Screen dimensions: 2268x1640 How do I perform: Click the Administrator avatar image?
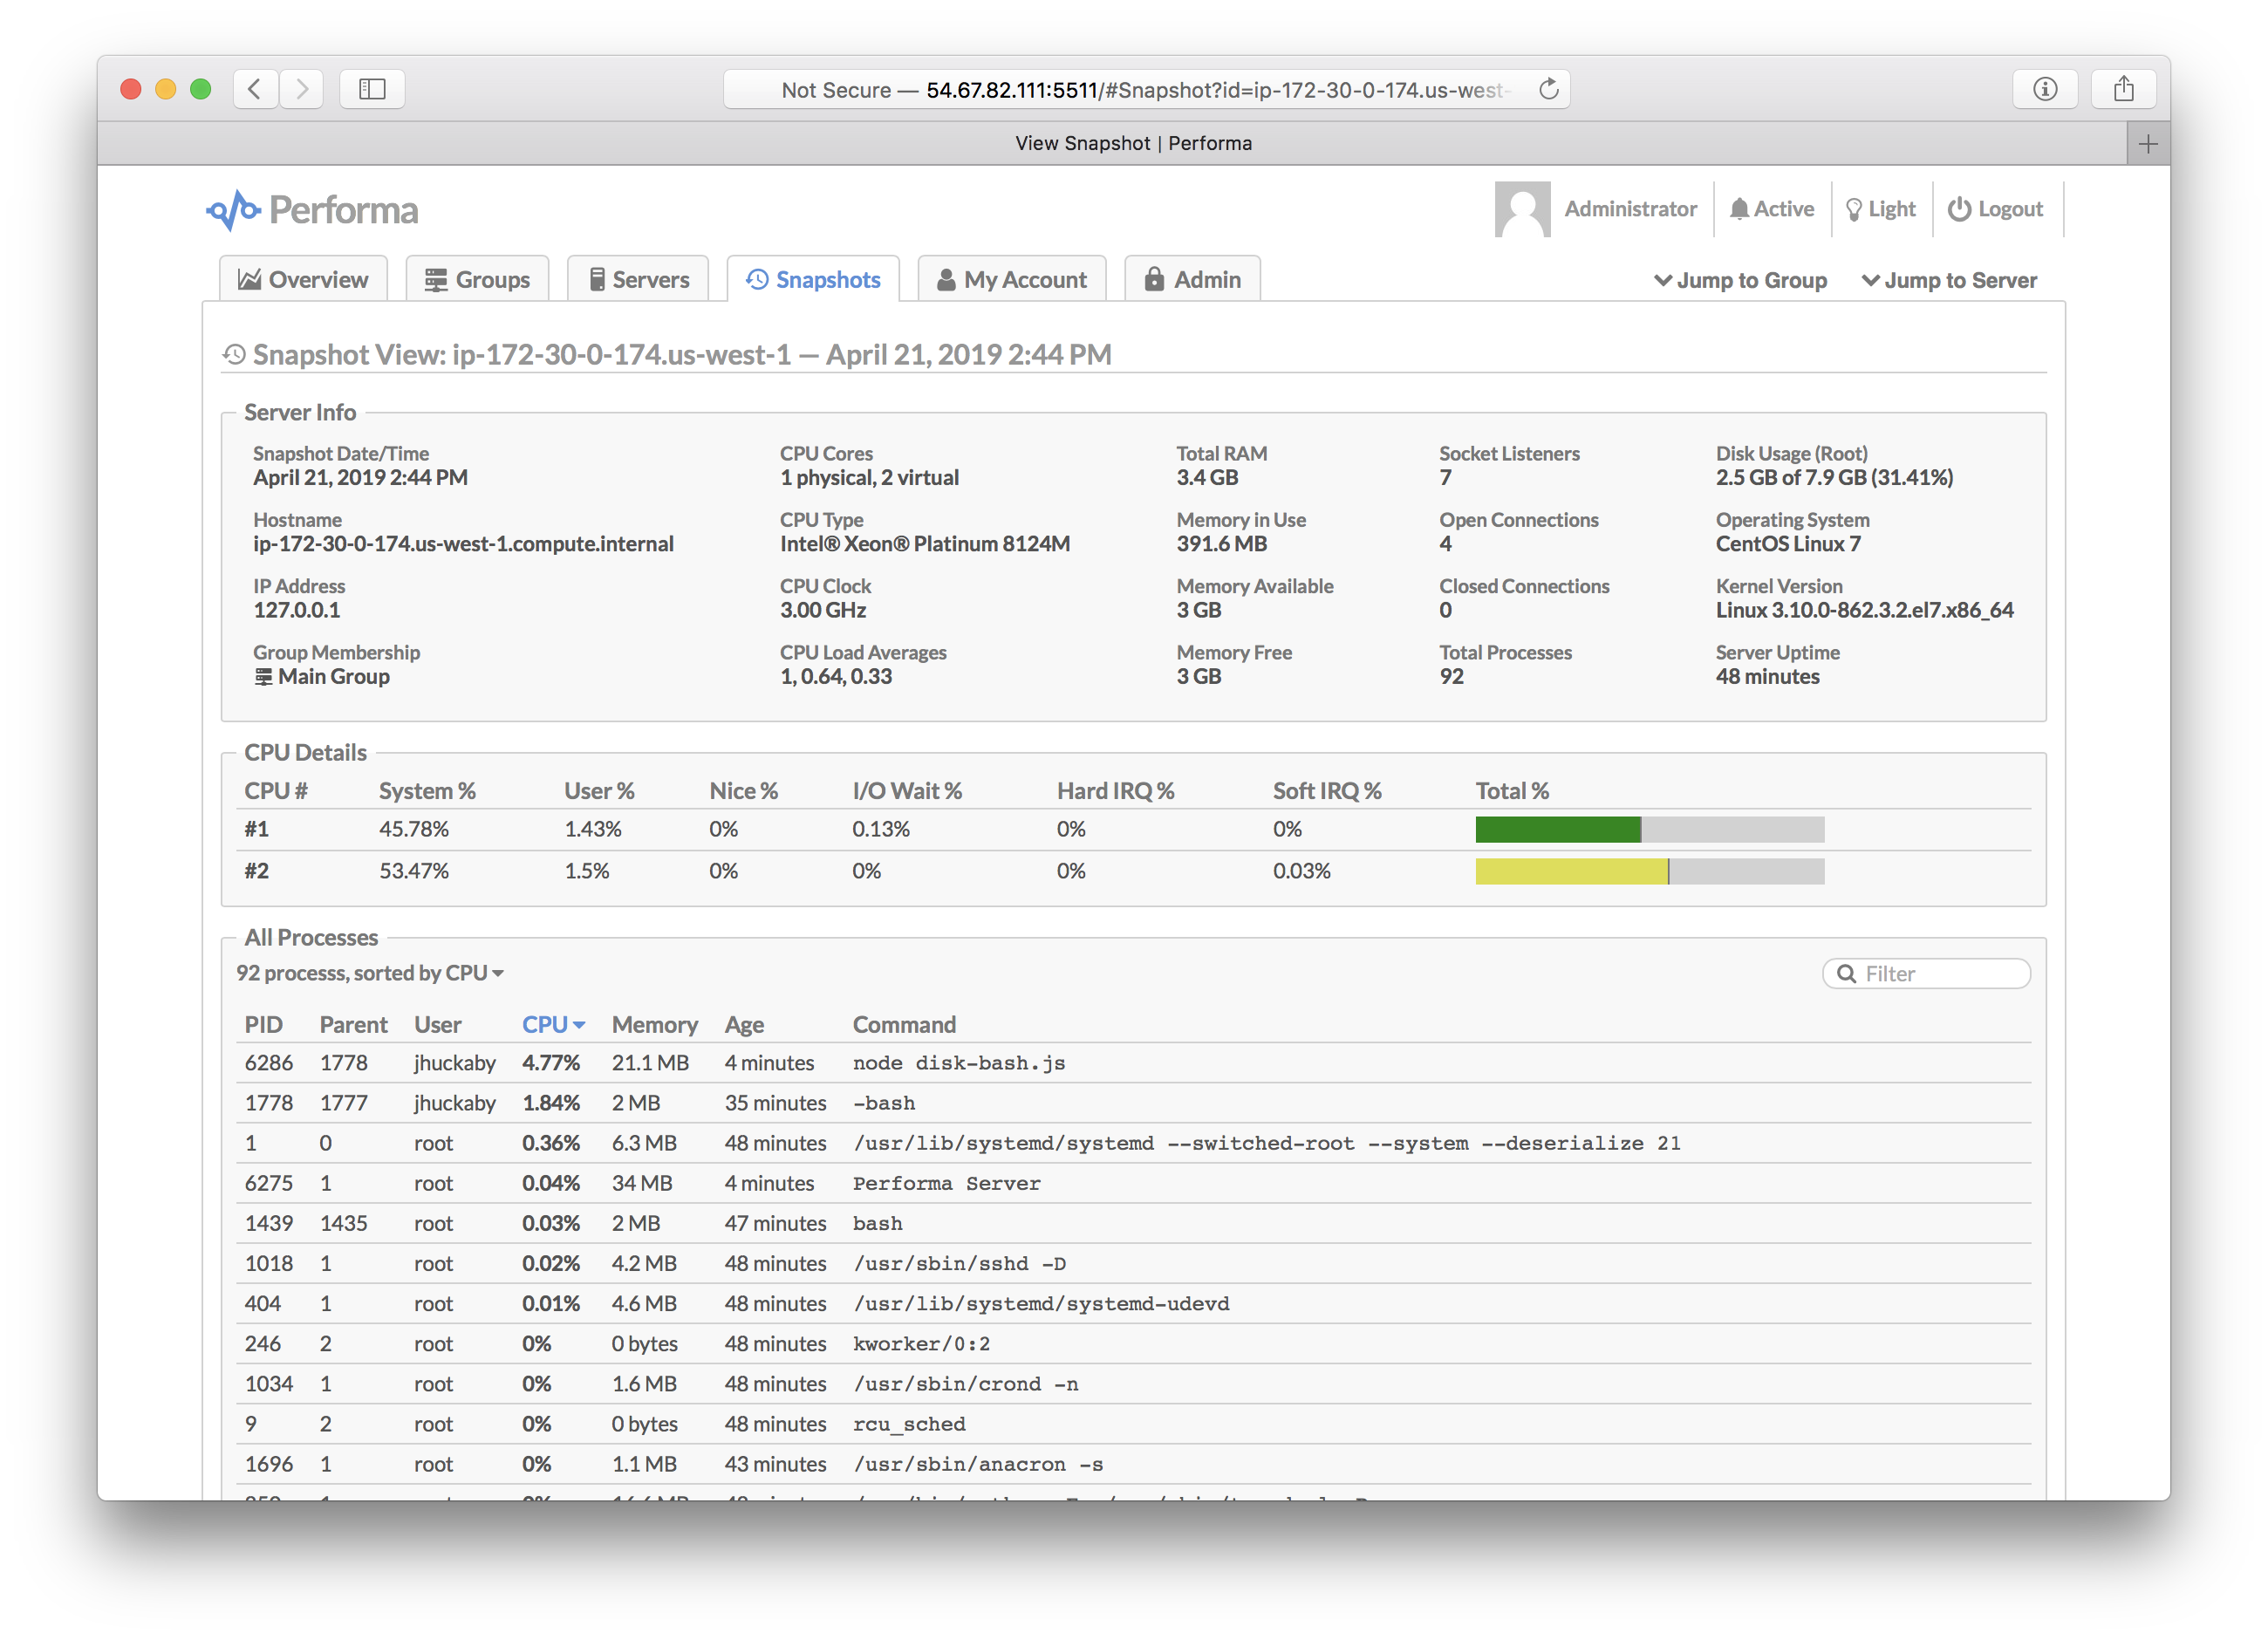[1521, 209]
